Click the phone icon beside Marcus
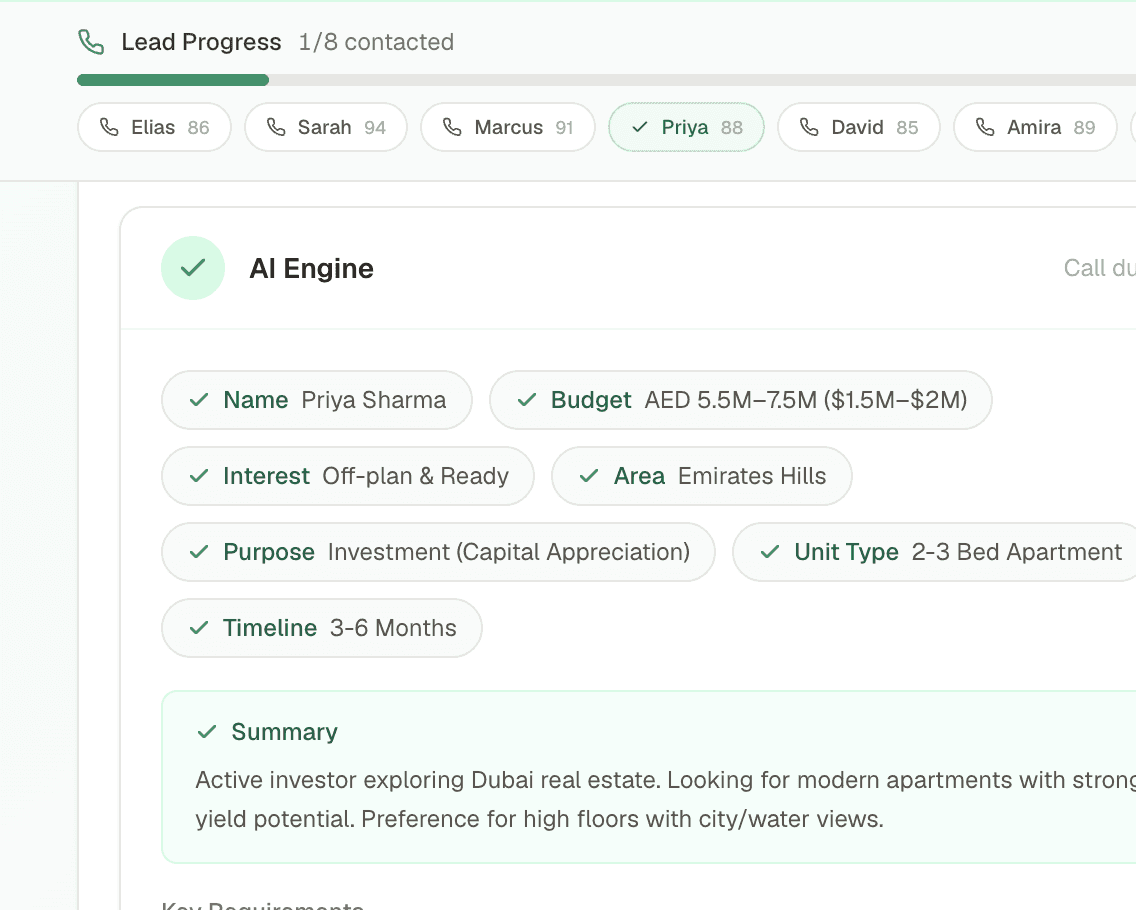Screen dimensions: 1136x910 tap(453, 127)
